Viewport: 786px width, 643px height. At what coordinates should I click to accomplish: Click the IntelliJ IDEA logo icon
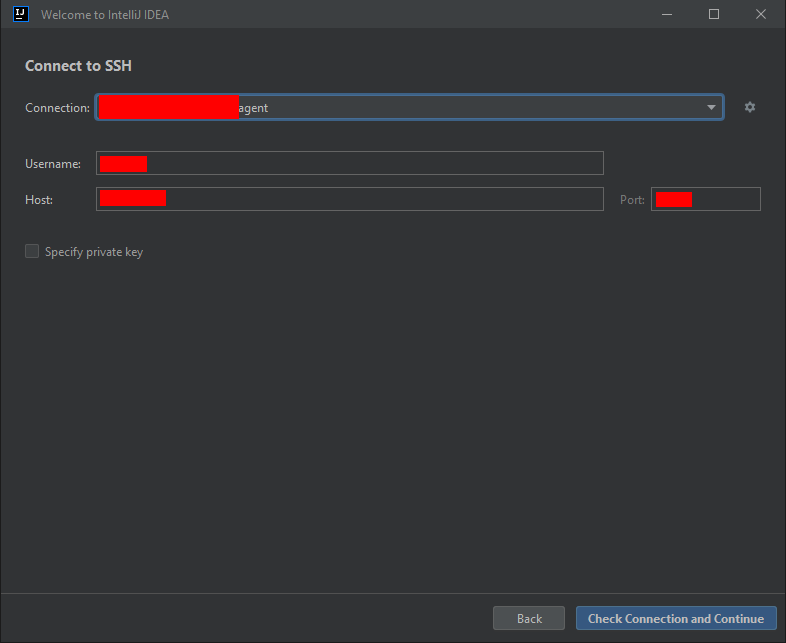tap(21, 14)
